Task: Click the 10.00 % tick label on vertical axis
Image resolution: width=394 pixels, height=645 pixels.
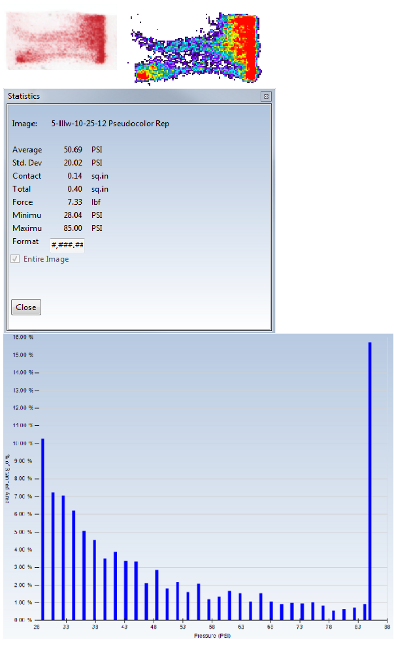Action: 23,443
